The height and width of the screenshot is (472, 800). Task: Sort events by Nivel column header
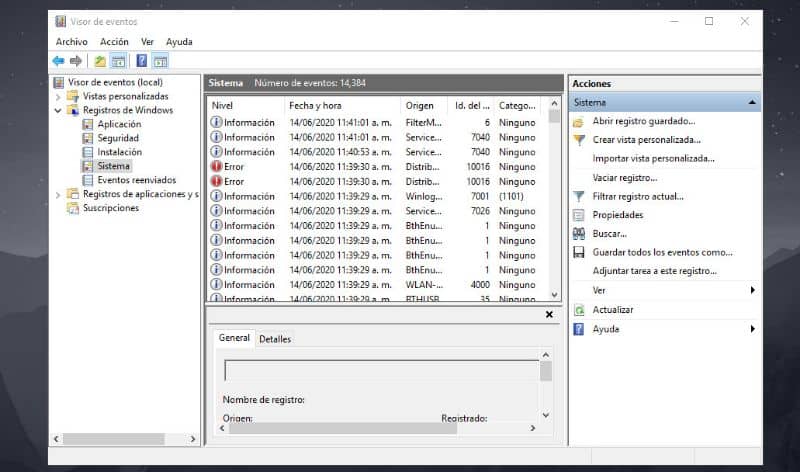[x=245, y=106]
